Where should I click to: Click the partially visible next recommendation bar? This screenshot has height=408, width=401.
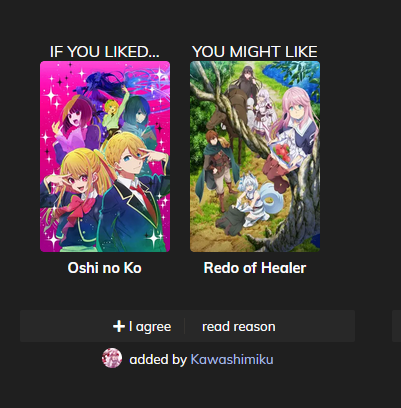(397, 326)
